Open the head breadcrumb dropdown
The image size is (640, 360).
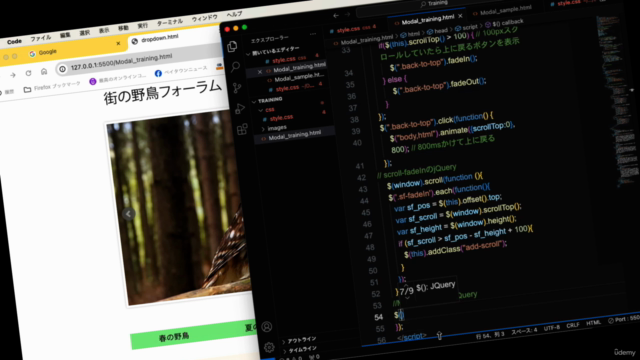point(437,31)
